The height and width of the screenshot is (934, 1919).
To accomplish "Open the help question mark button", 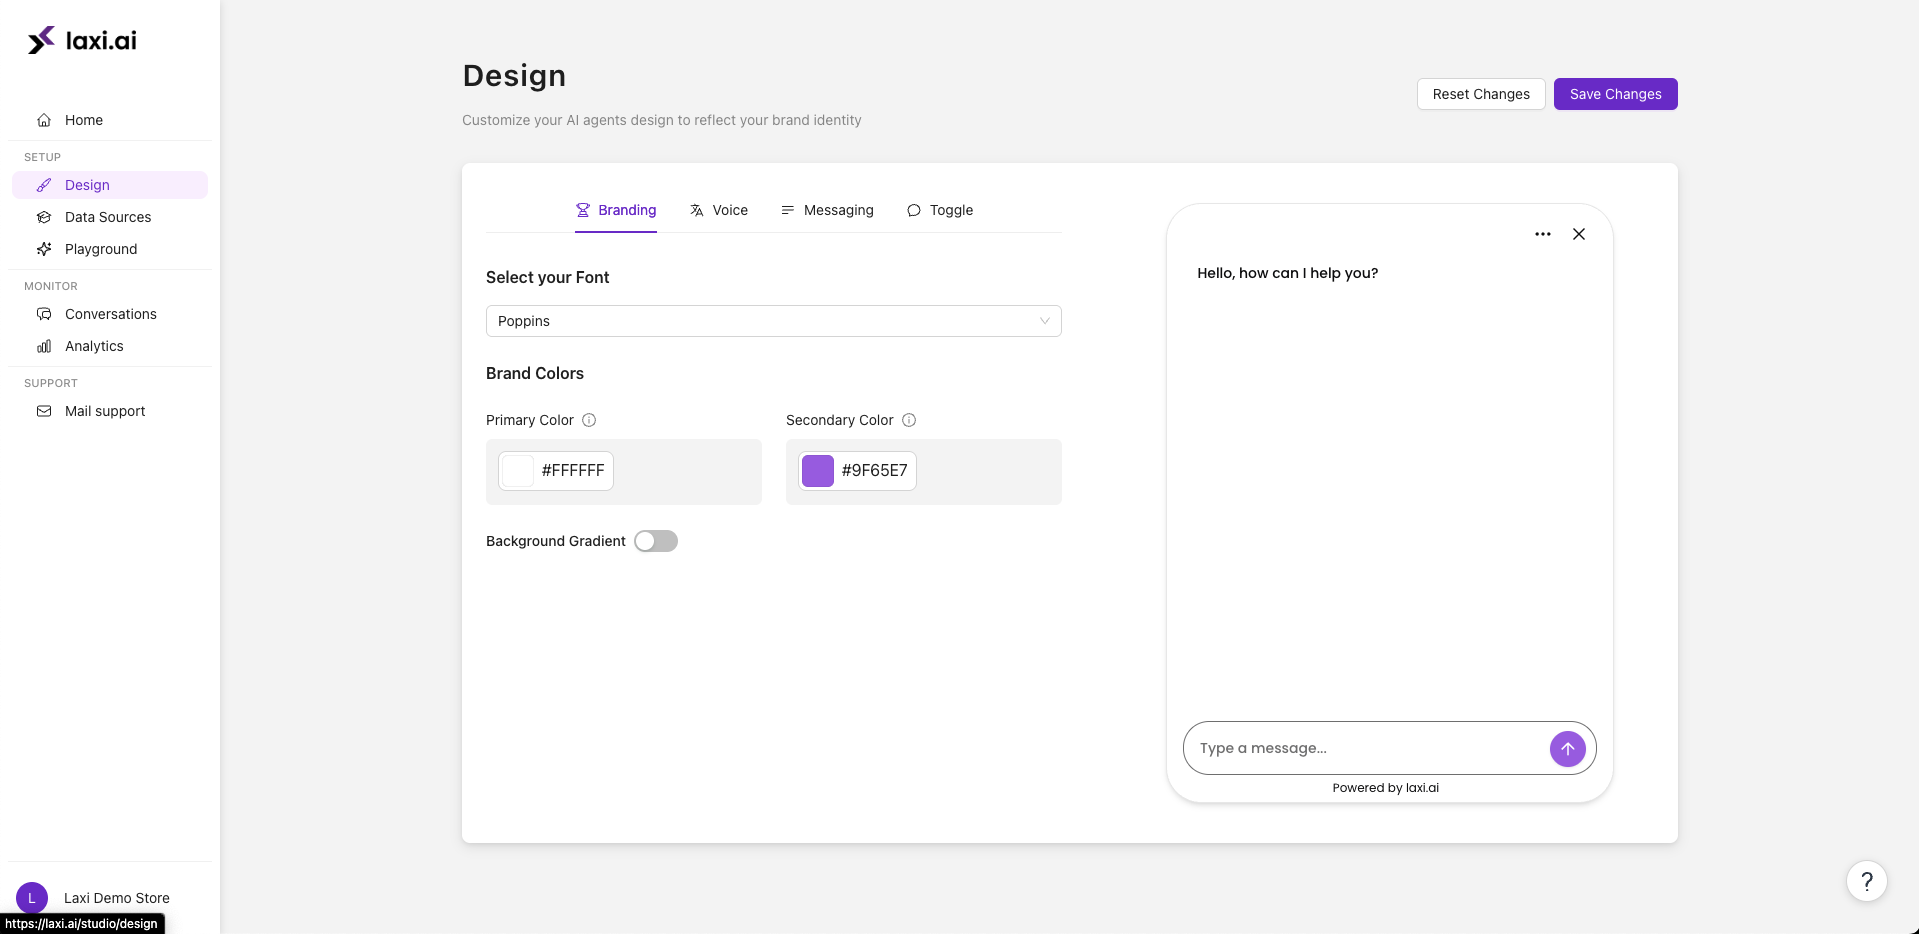I will [1866, 881].
